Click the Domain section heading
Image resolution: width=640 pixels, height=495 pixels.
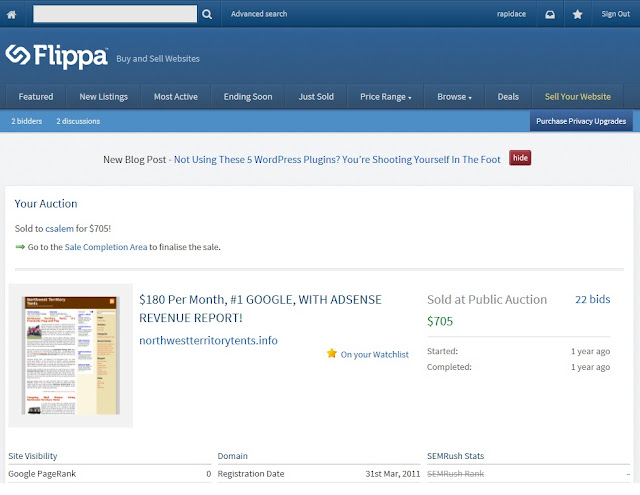233,456
